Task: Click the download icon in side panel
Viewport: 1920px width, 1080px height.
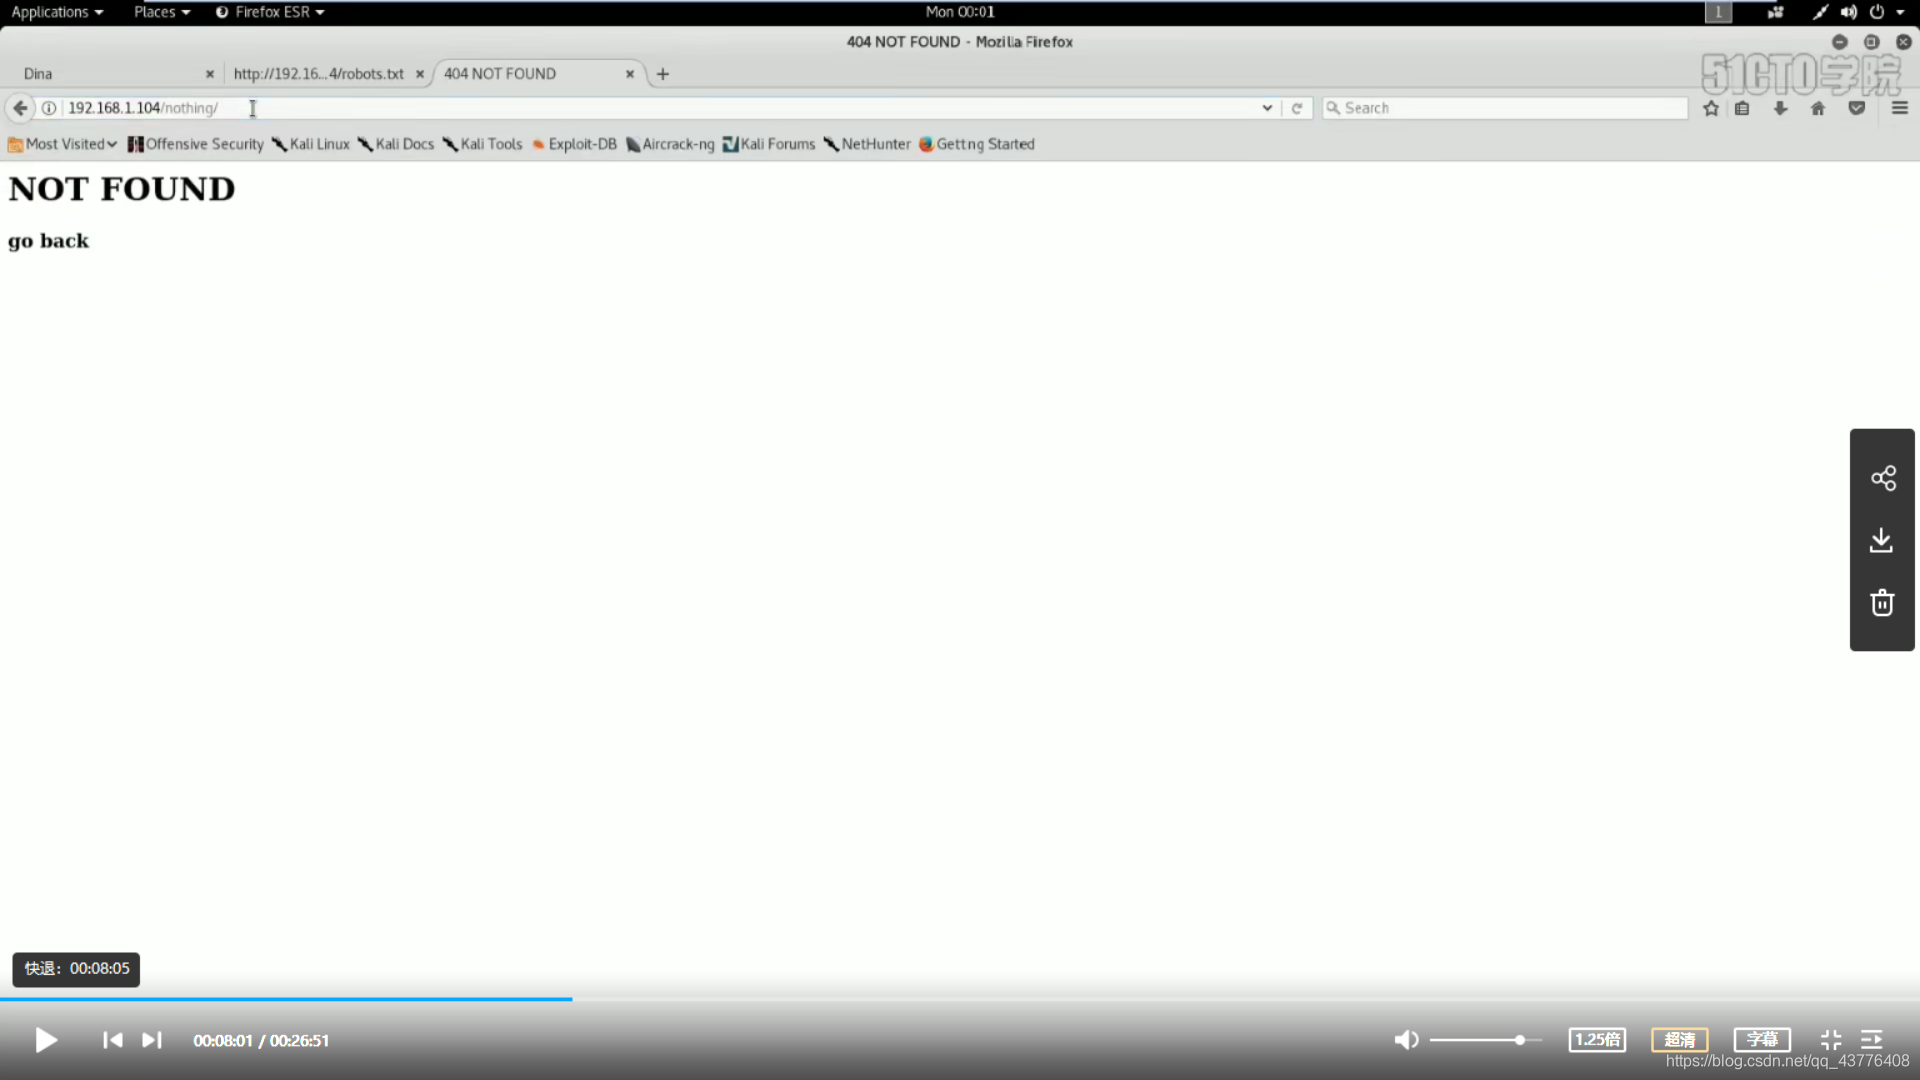Action: pyautogui.click(x=1881, y=540)
